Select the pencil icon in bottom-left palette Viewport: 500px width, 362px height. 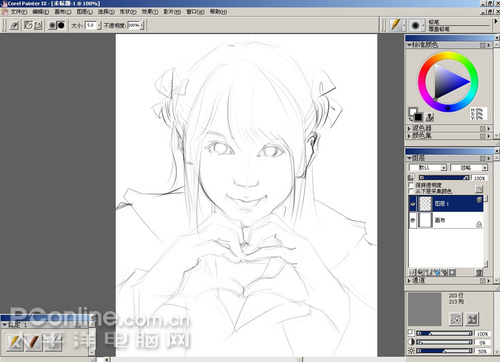pyautogui.click(x=15, y=342)
